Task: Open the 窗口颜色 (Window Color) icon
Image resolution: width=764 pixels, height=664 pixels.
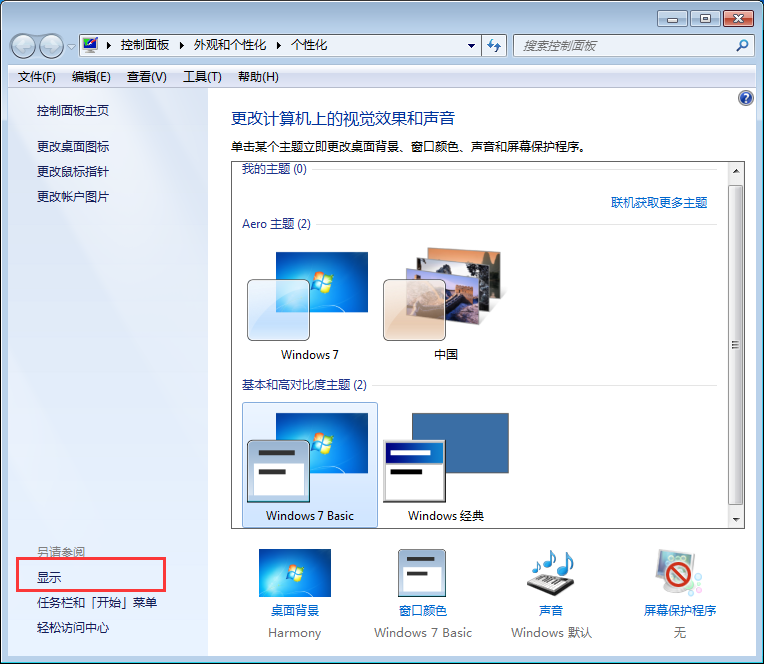Action: tap(422, 574)
